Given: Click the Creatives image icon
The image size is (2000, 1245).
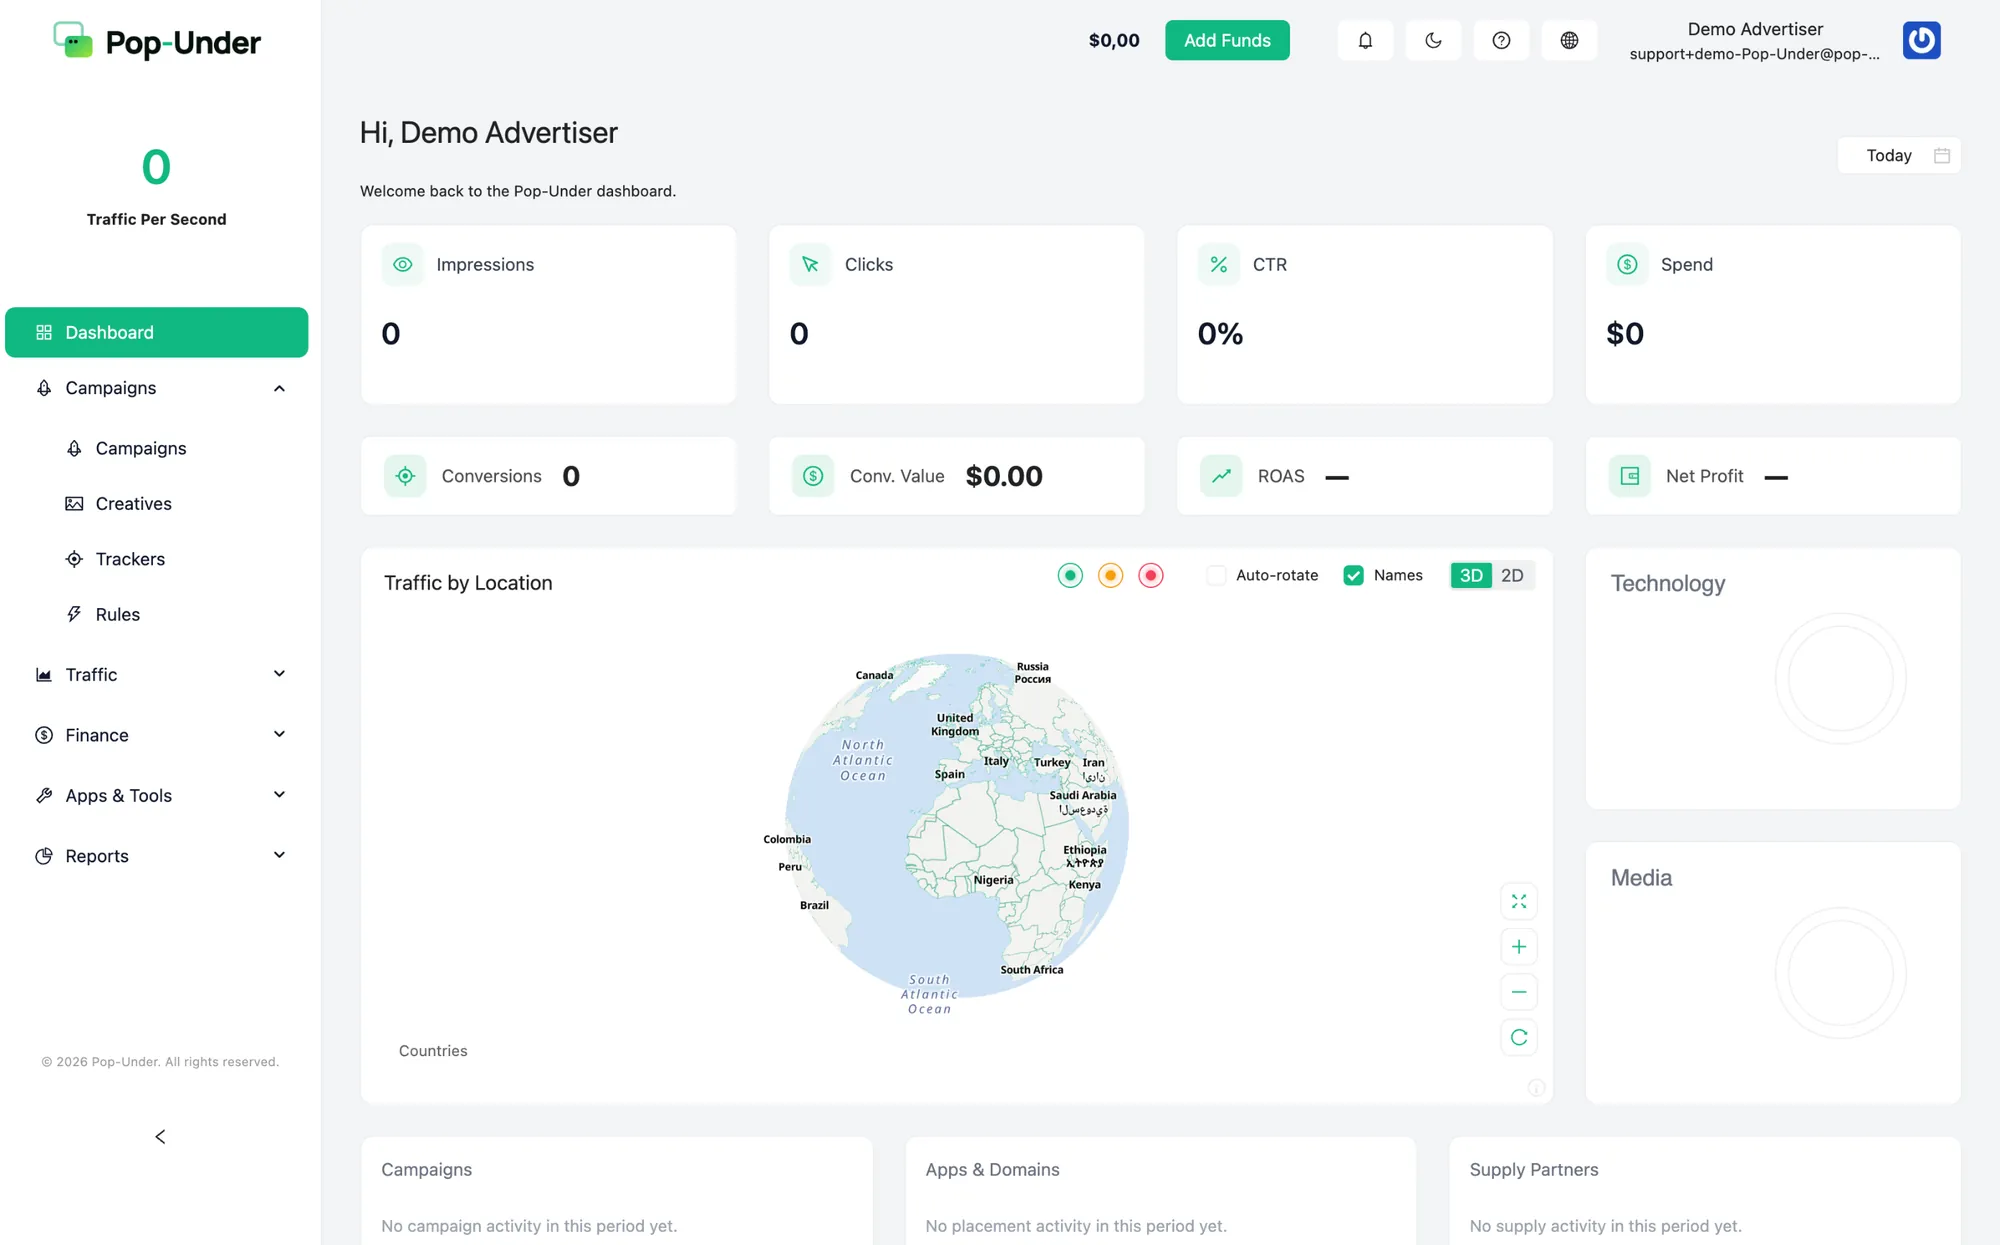Looking at the screenshot, I should (x=74, y=503).
